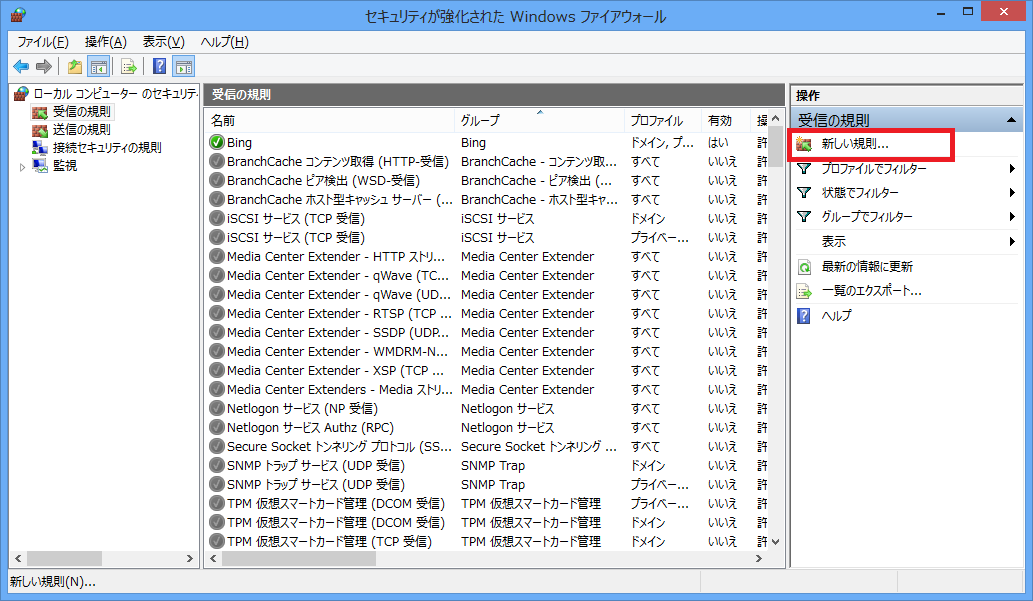
Task: Open the 操作(A) menu
Action: pyautogui.click(x=106, y=42)
